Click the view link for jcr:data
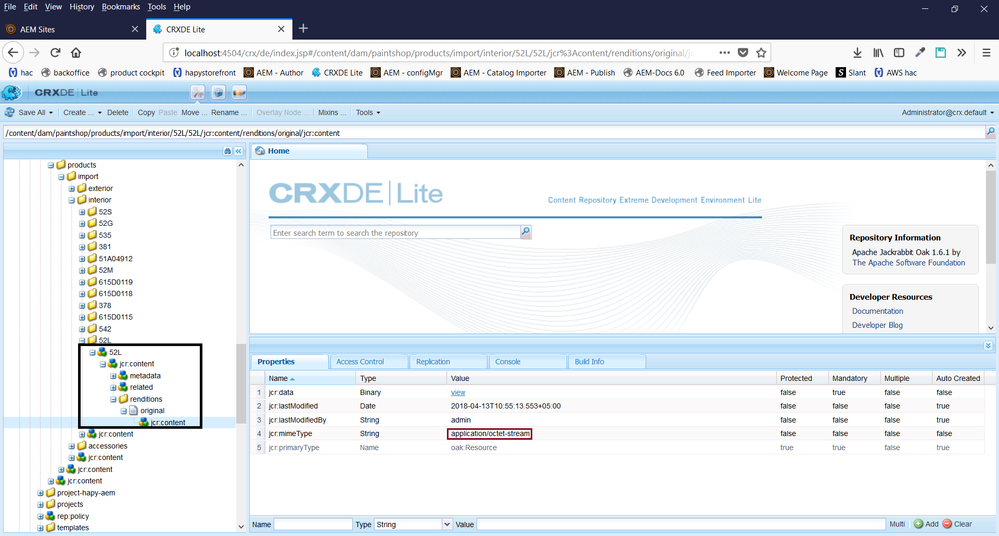 click(458, 393)
